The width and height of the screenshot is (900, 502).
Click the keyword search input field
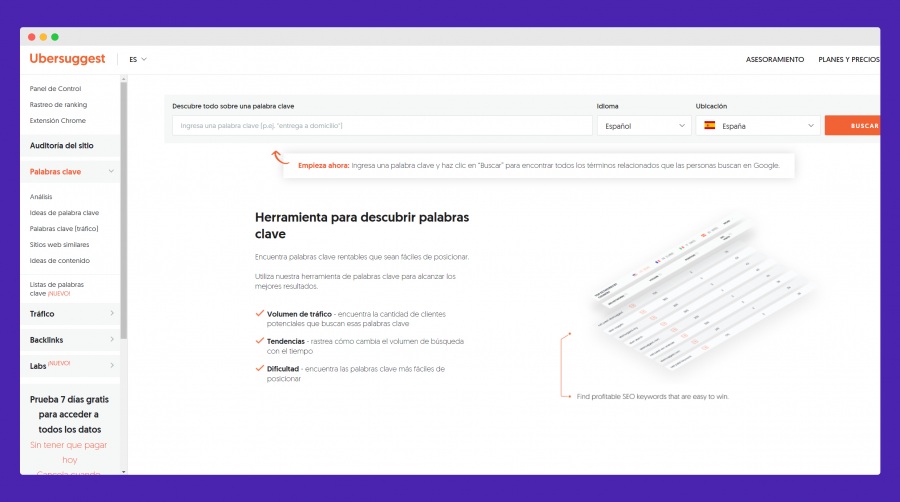click(382, 126)
